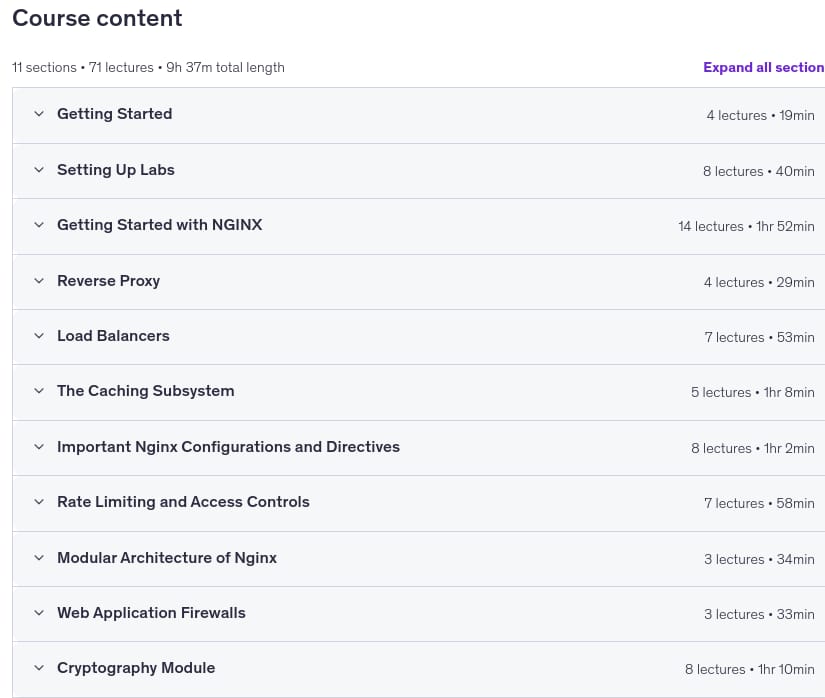Open the Cryptography Module title
This screenshot has height=698, width=825.
tap(136, 668)
